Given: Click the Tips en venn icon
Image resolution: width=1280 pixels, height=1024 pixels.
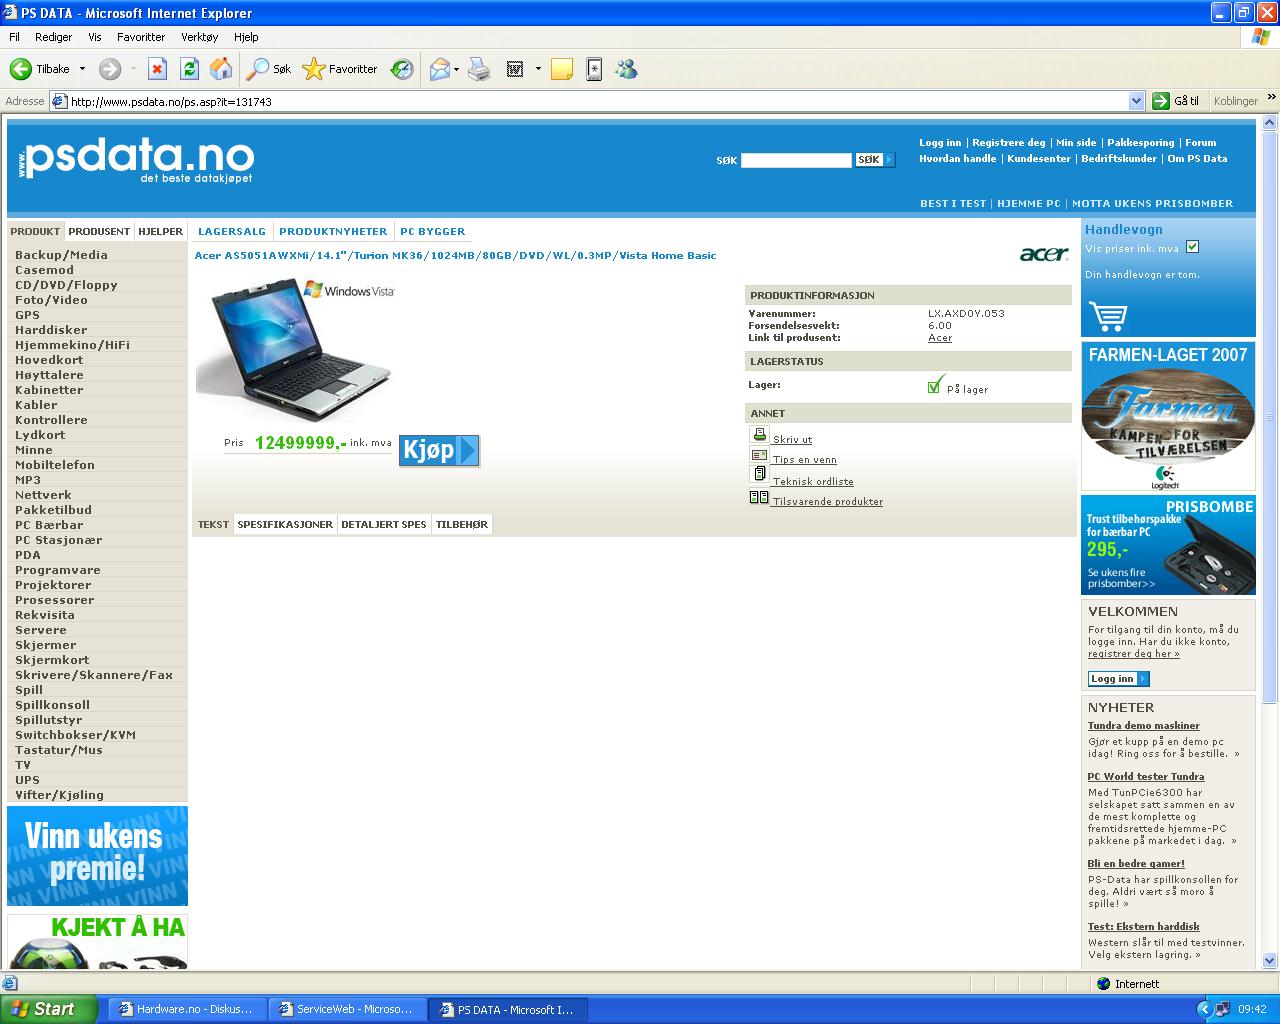Looking at the screenshot, I should coord(759,455).
